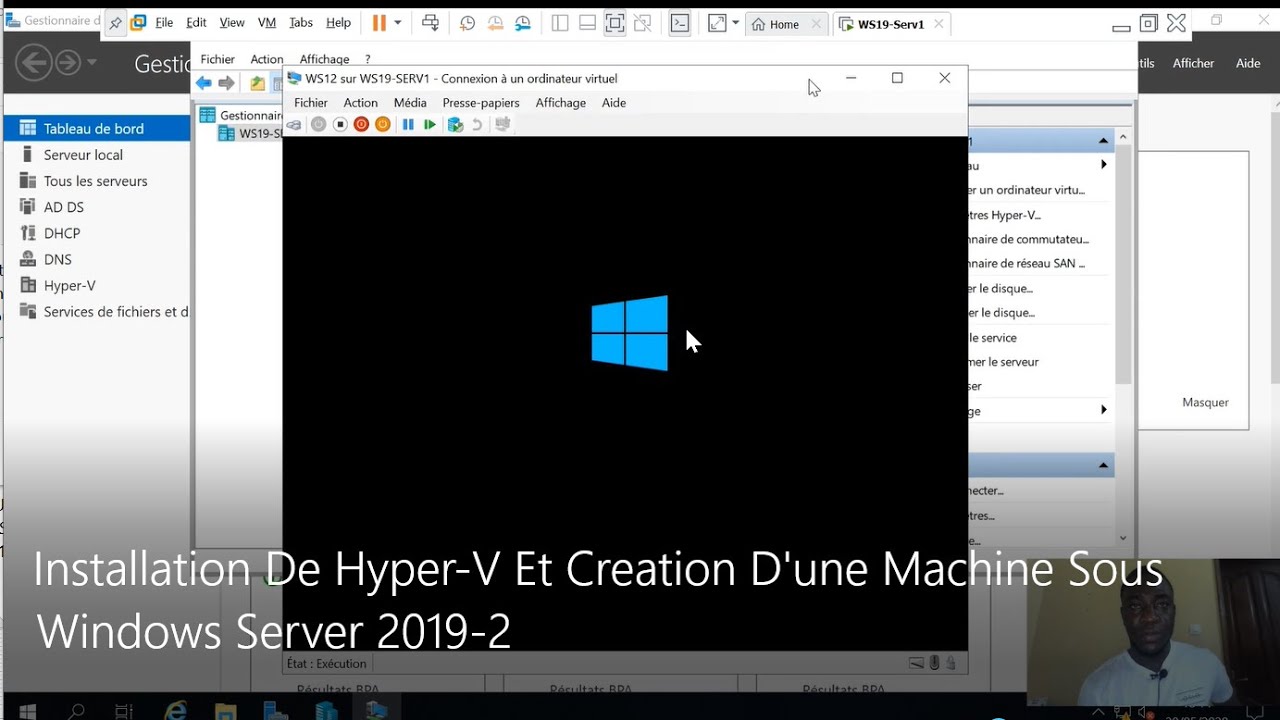Click the up-folder icon in Hyper-V Manager
Viewport: 1280px width, 720px height.
pyautogui.click(x=257, y=83)
